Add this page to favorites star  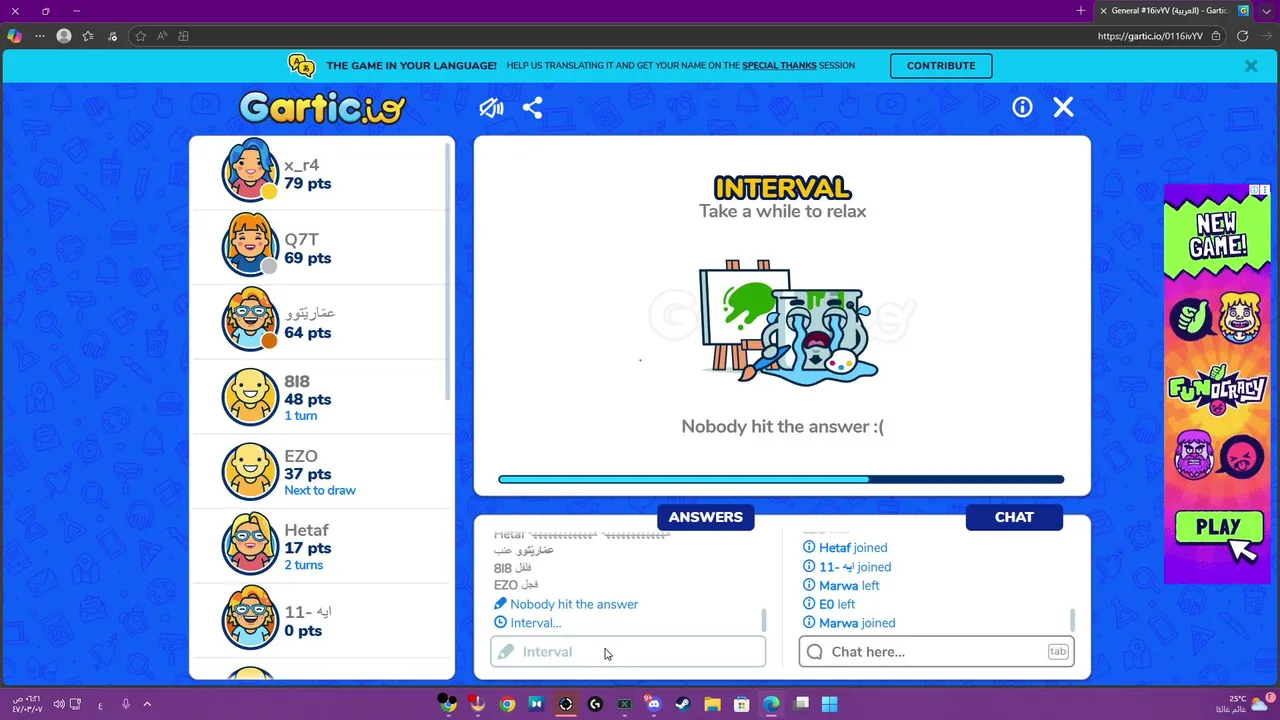click(140, 36)
